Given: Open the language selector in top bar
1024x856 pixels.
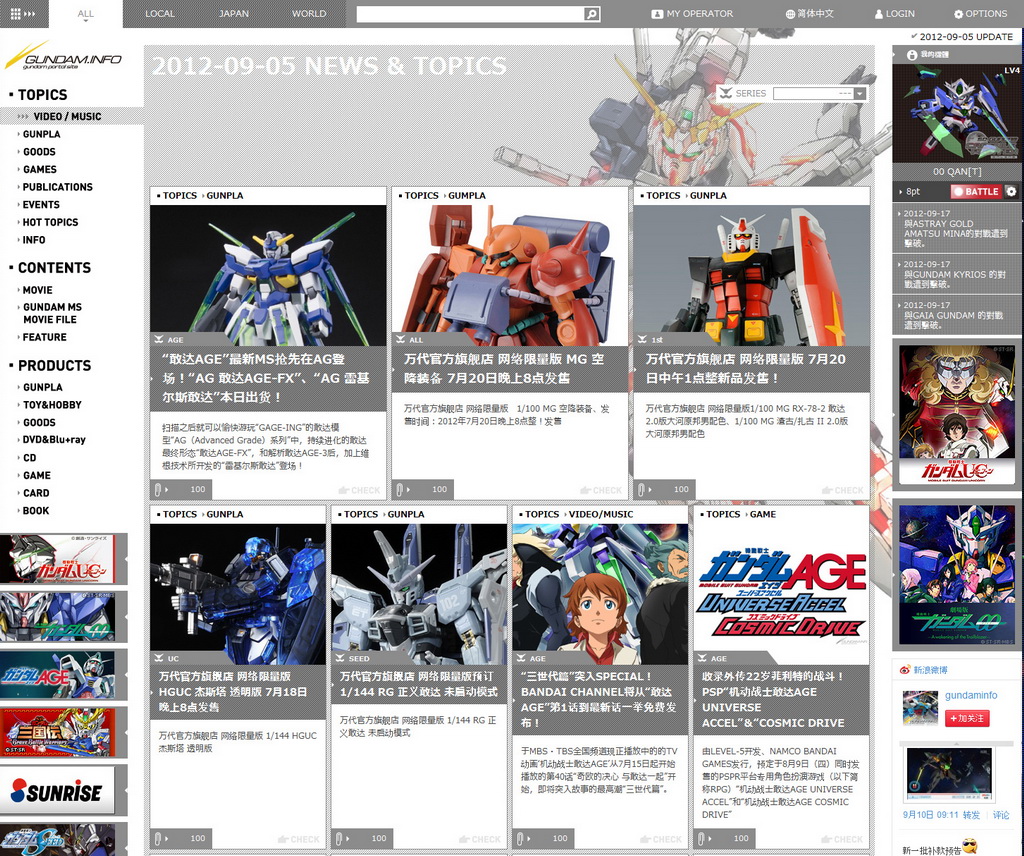Looking at the screenshot, I should [810, 14].
